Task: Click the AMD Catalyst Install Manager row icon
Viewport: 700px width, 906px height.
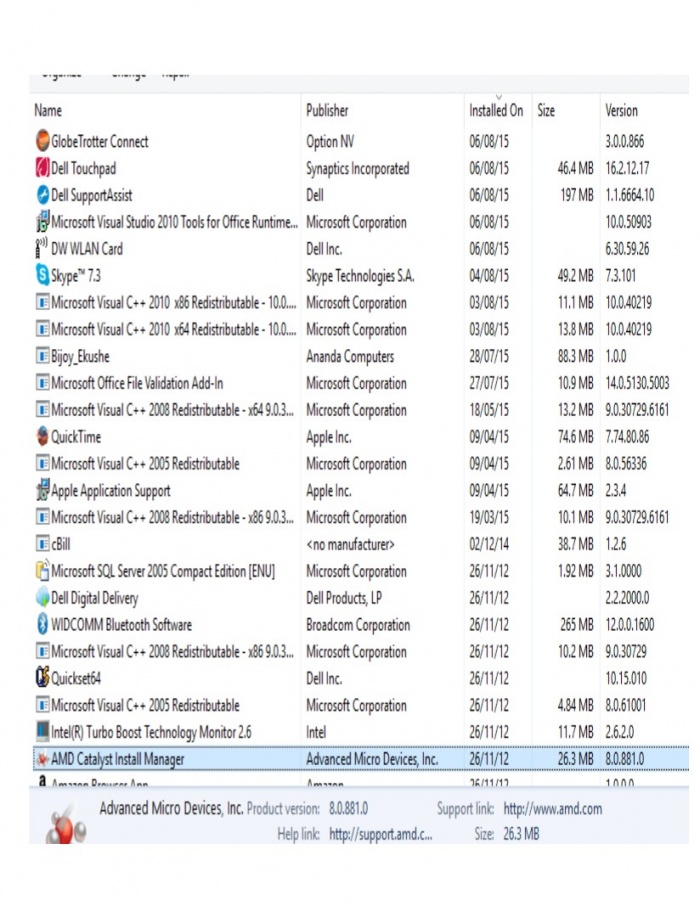Action: click(x=42, y=758)
